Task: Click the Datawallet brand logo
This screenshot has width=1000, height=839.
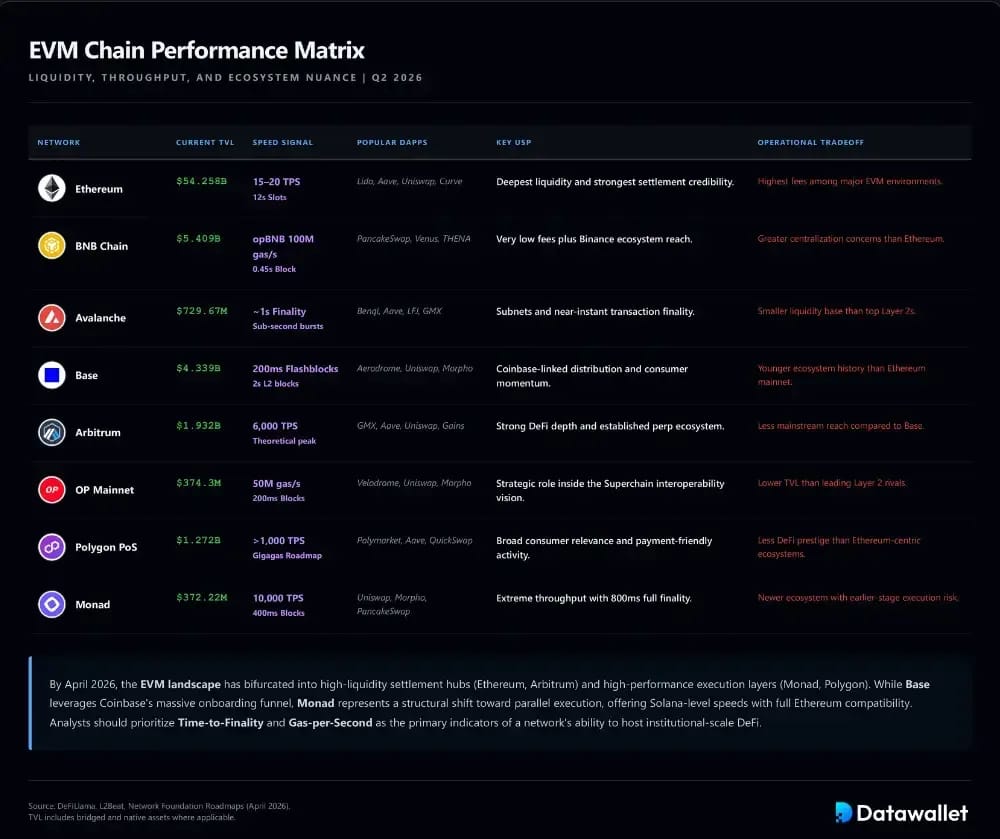Action: 901,812
